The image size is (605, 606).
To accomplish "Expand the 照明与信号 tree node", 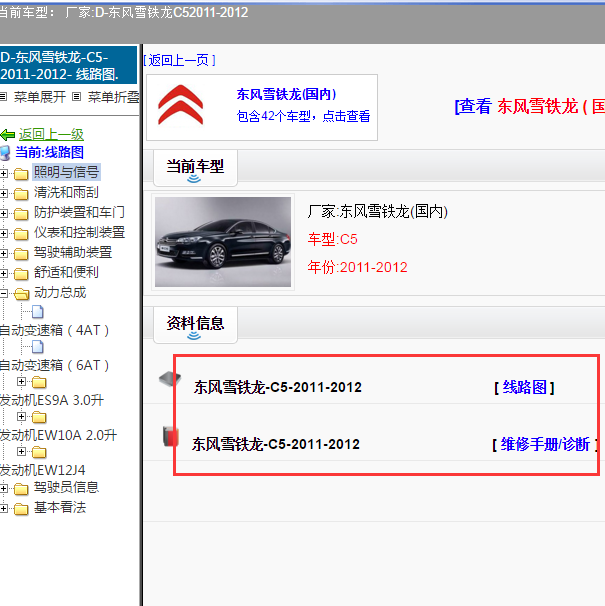I will (x=3, y=174).
